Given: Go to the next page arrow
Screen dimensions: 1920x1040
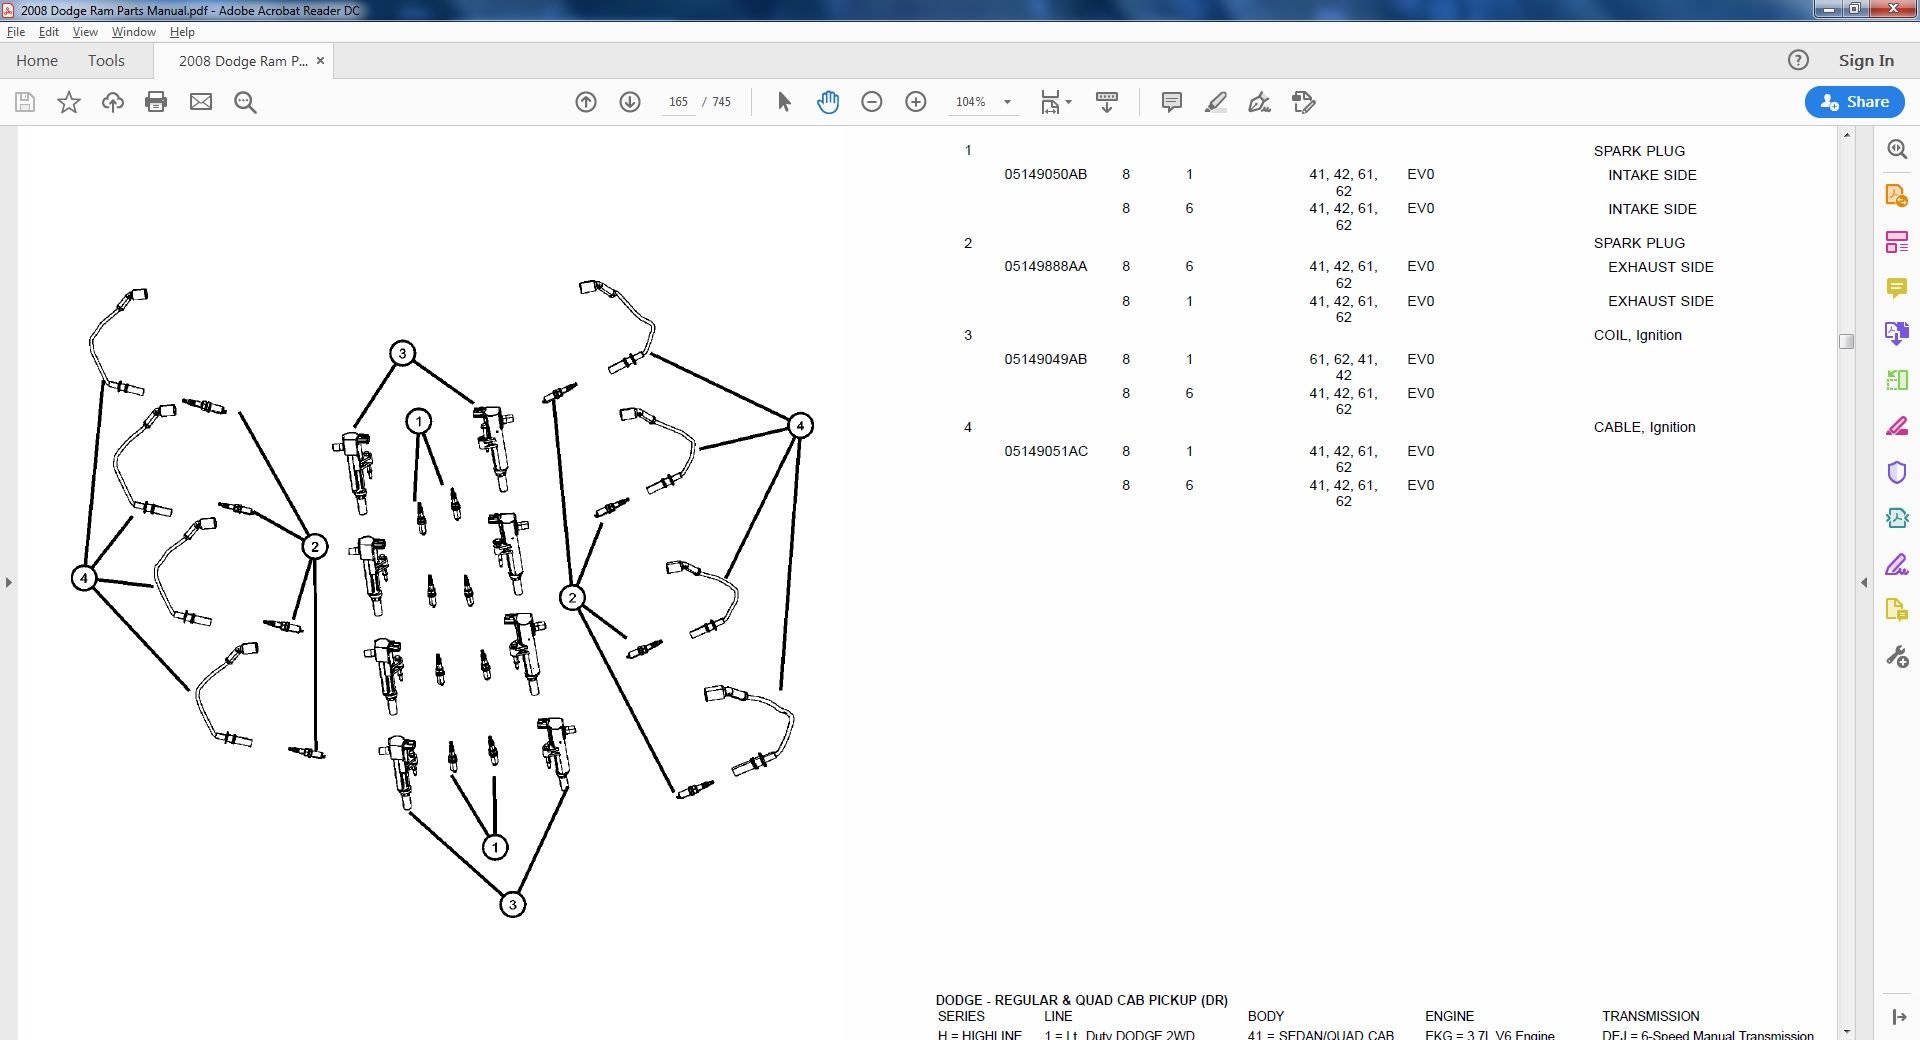Looking at the screenshot, I should click(x=630, y=102).
